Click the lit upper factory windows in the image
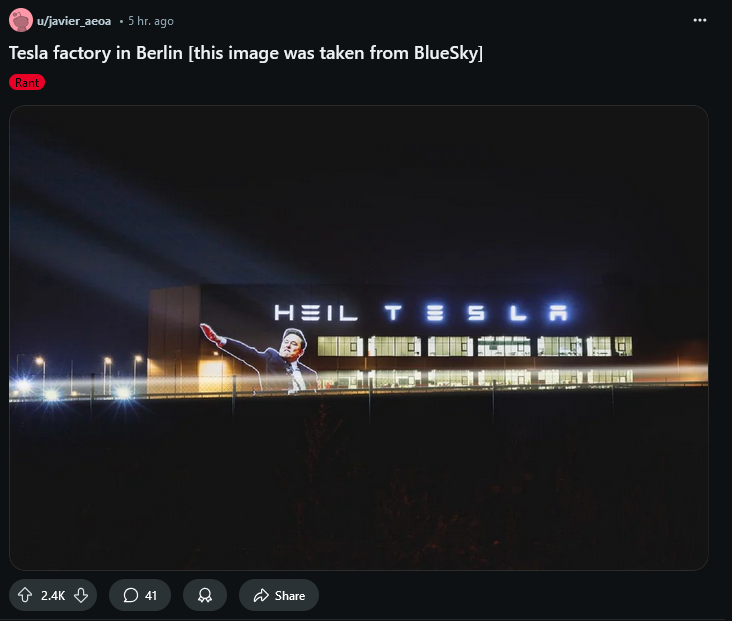Screen dimensions: 732x621 click(475, 346)
